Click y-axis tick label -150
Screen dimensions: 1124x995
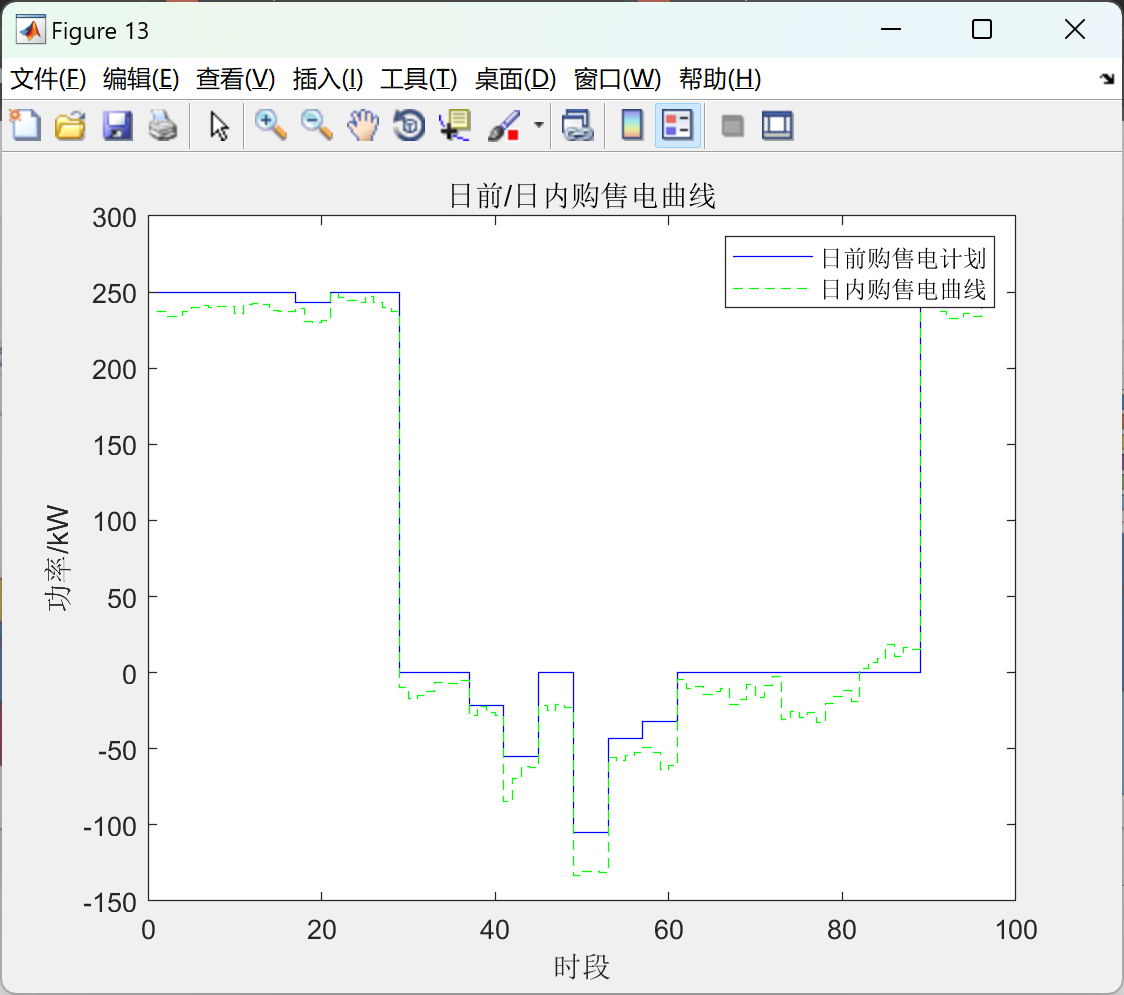click(110, 902)
